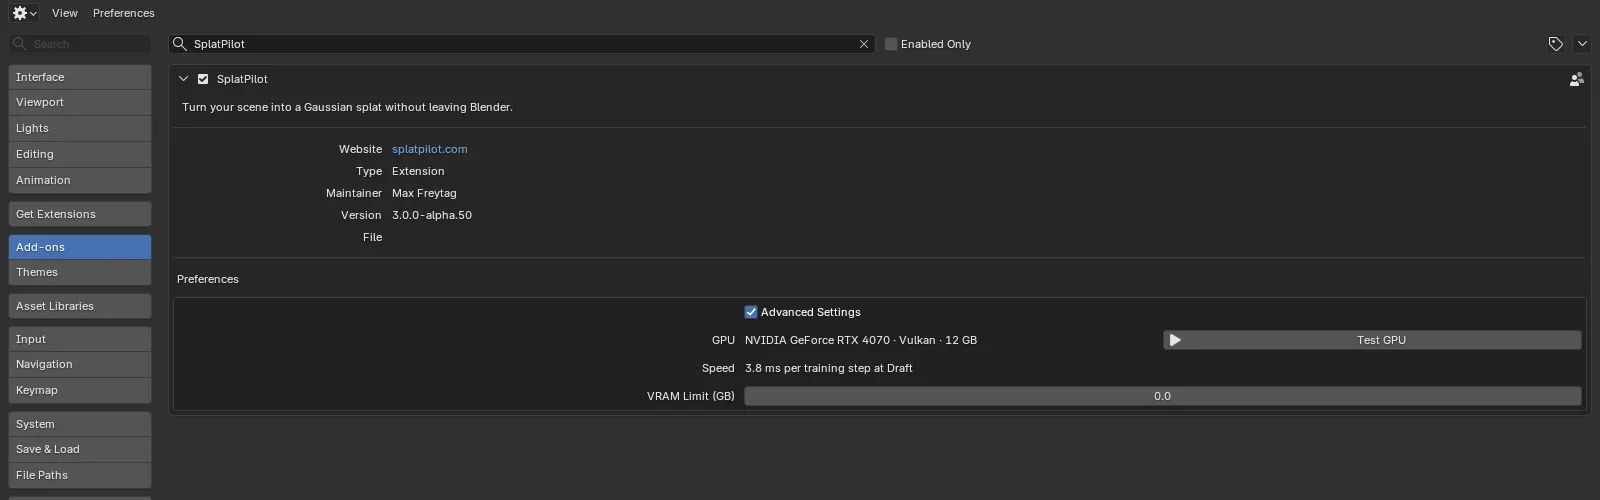Viewport: 1600px width, 500px height.
Task: Open the View menu
Action: point(65,13)
